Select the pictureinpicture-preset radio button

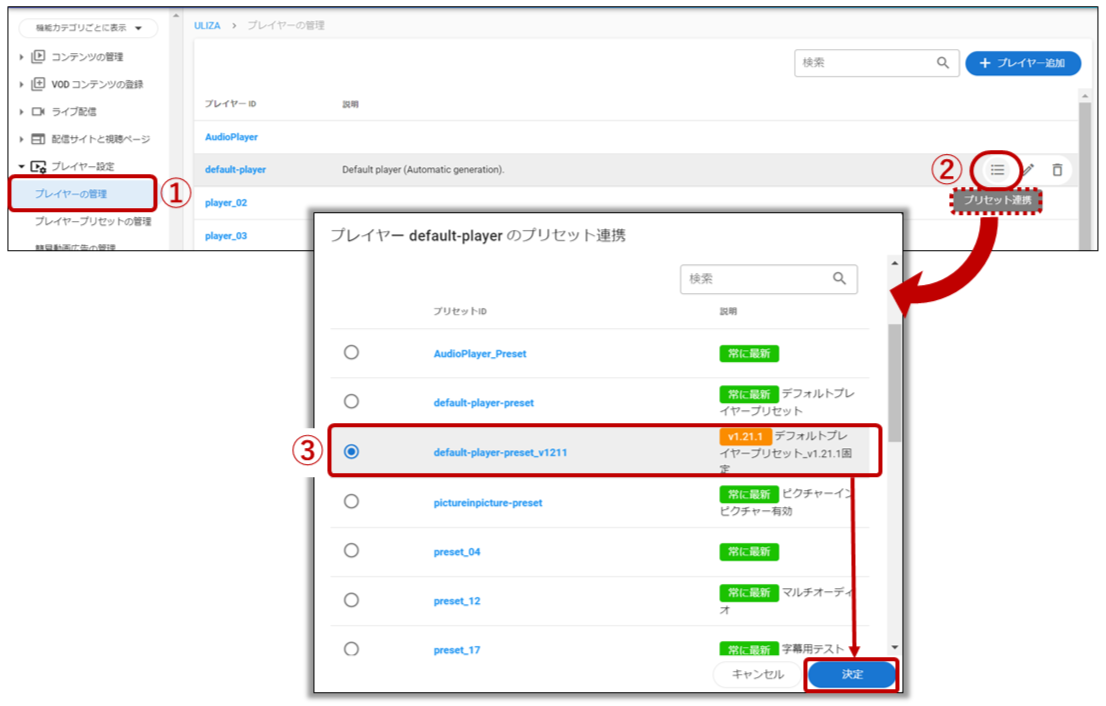pos(351,501)
